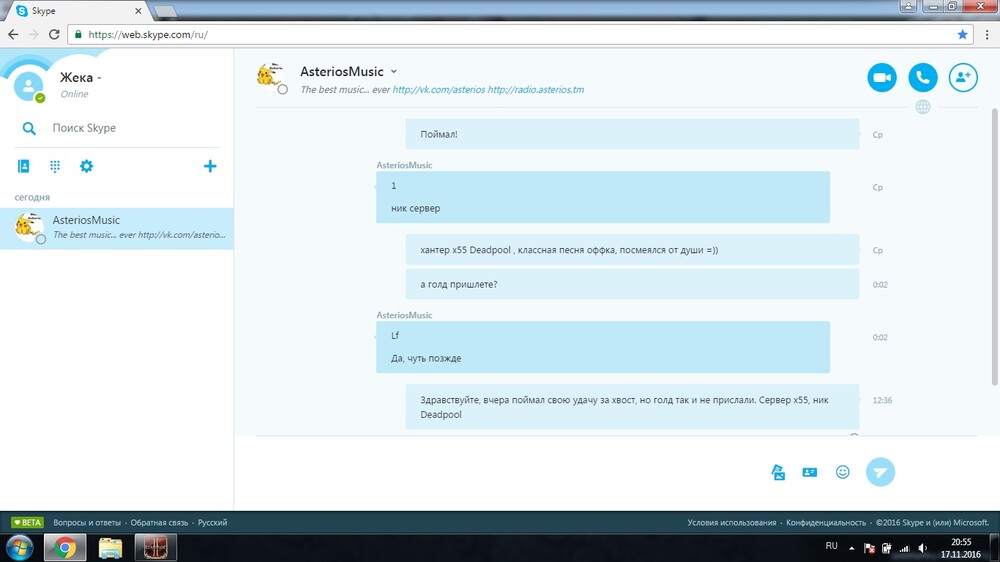Expand the AsteriosMusic name dropdown
This screenshot has width=1000, height=562.
point(393,71)
